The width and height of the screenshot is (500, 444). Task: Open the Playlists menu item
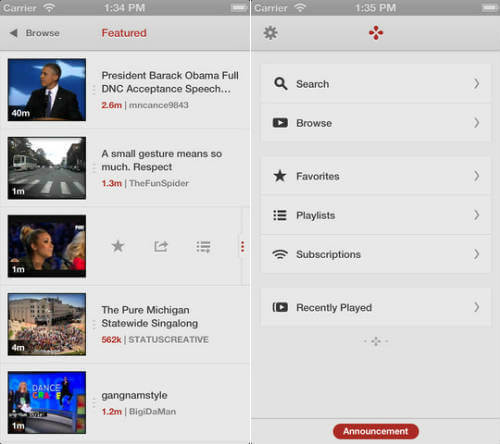tap(376, 215)
